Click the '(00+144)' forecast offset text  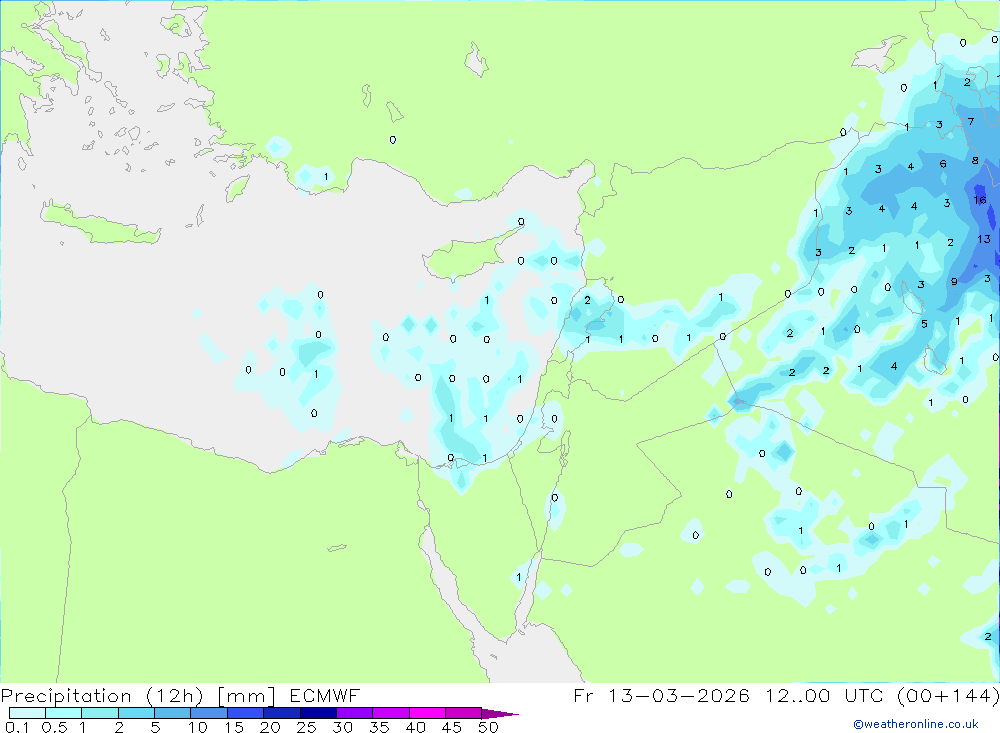(x=948, y=695)
